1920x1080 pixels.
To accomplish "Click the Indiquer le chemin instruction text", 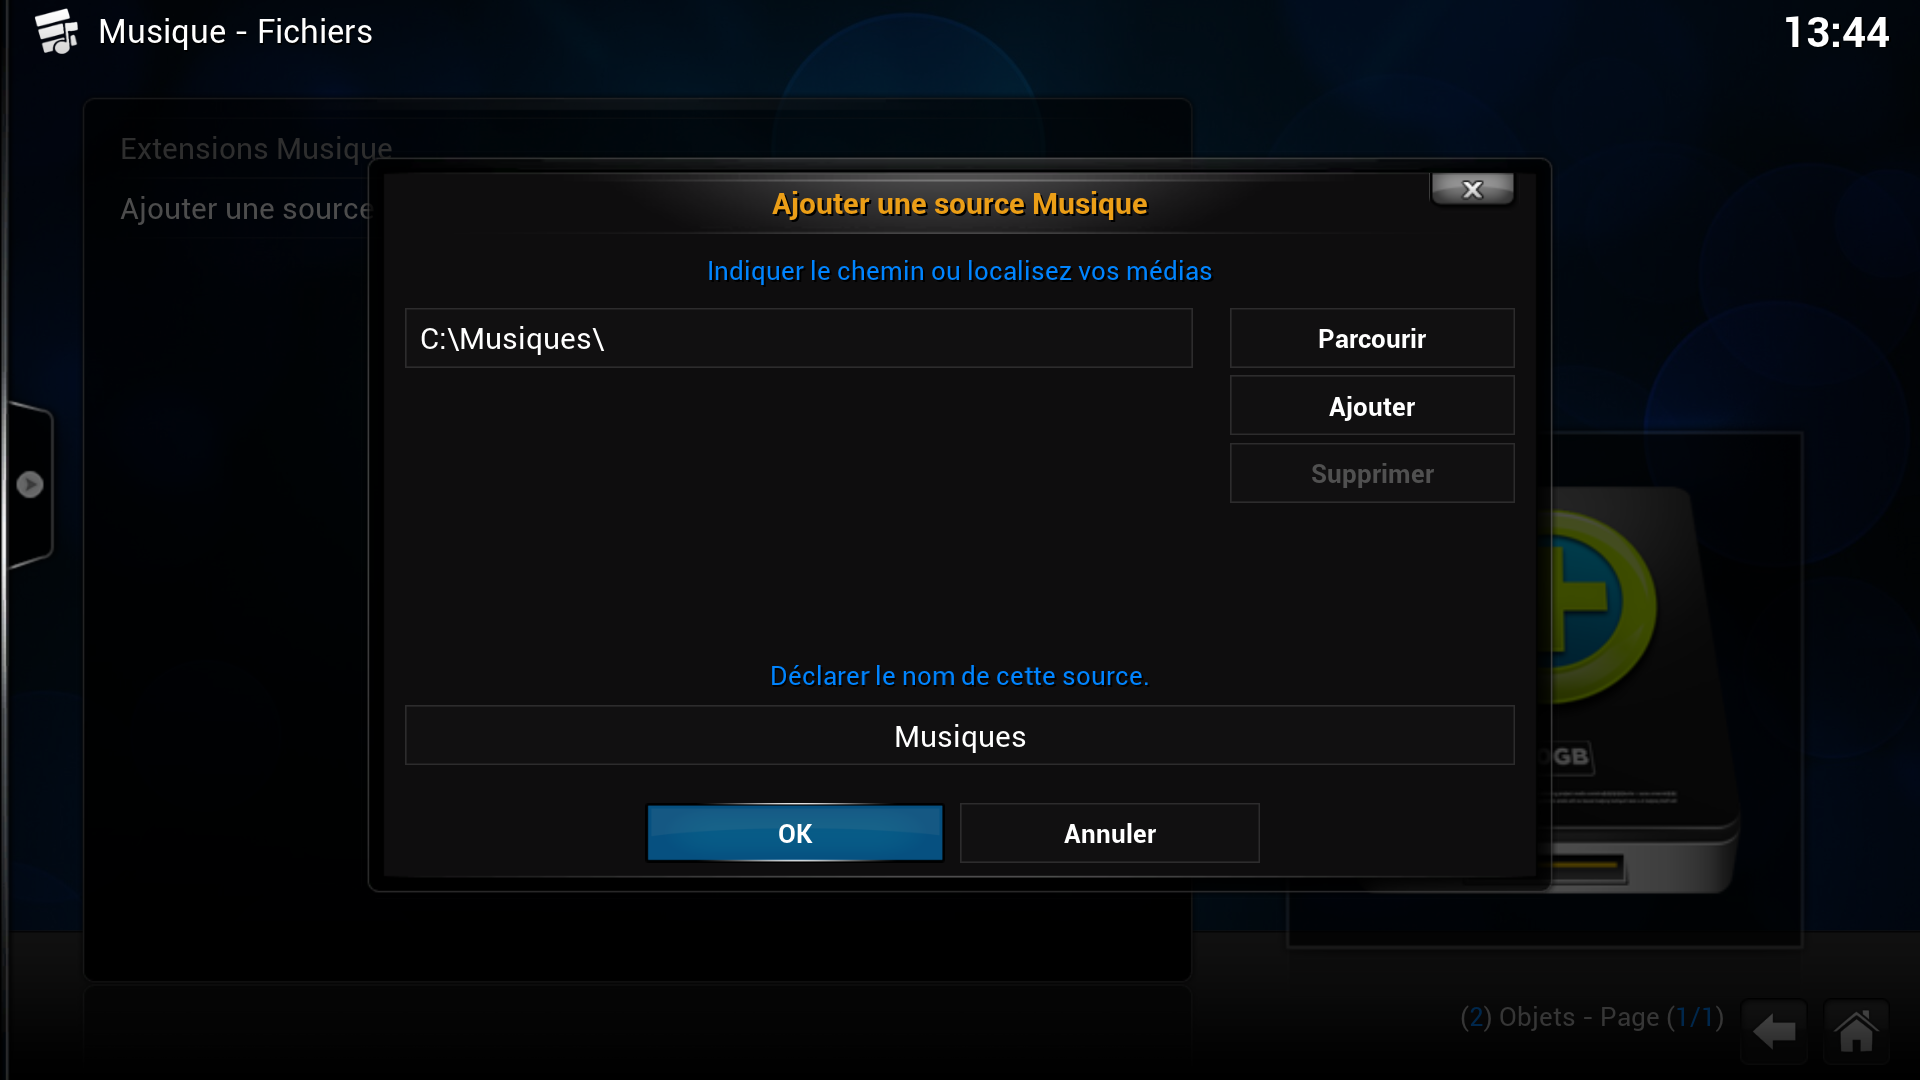I will 959,271.
